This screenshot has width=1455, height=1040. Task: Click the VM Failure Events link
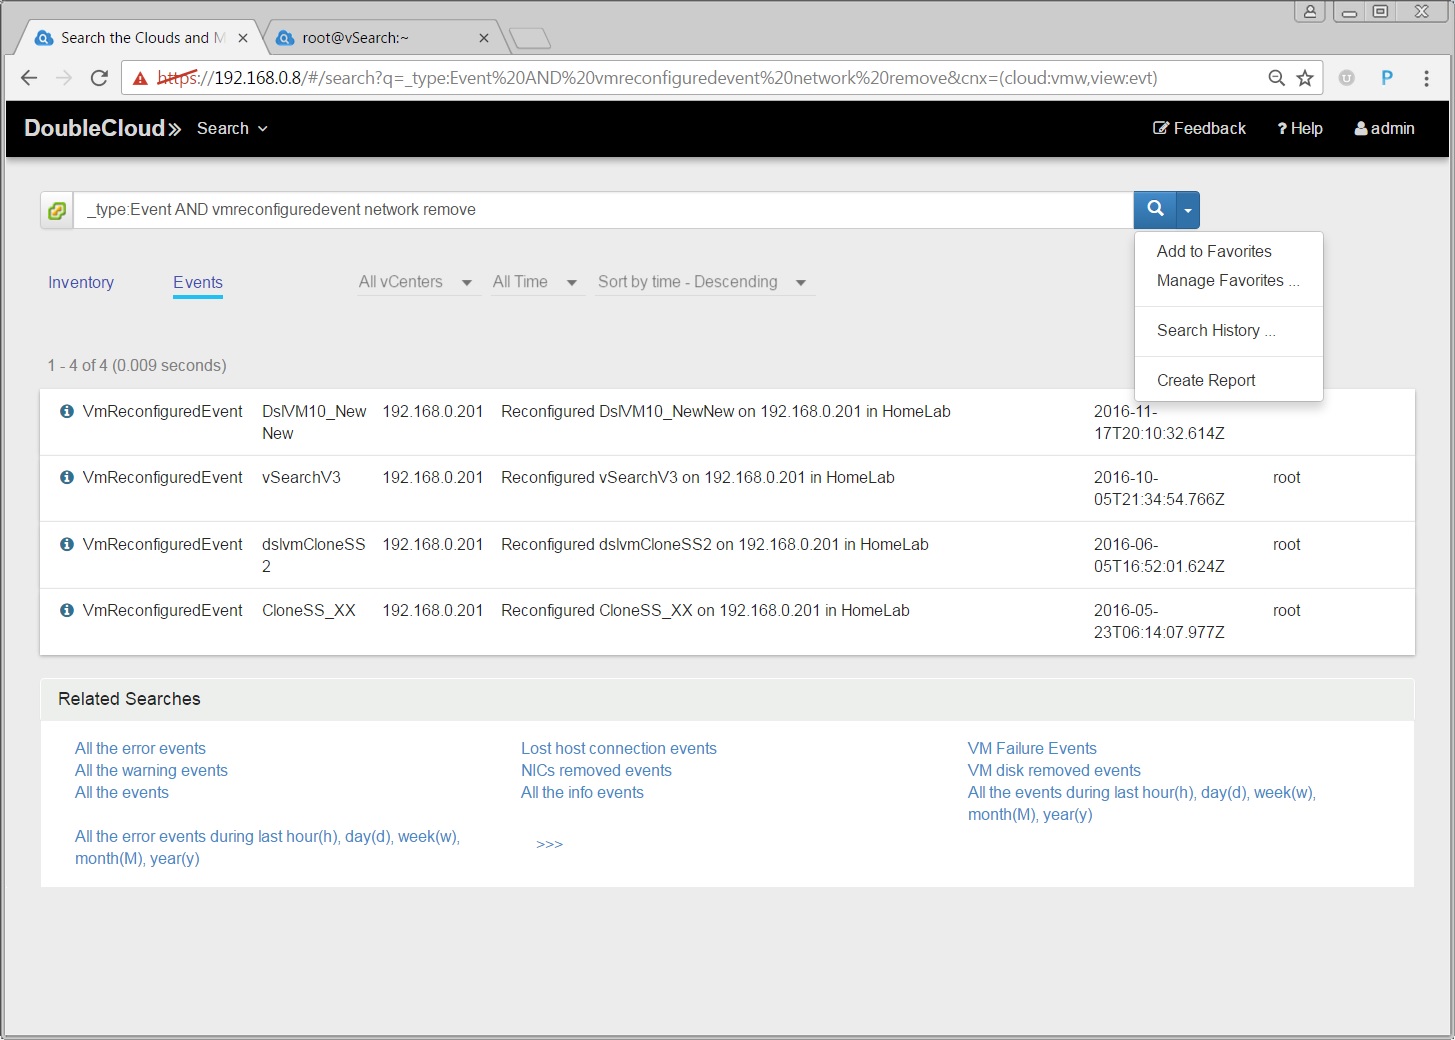pyautogui.click(x=1032, y=748)
